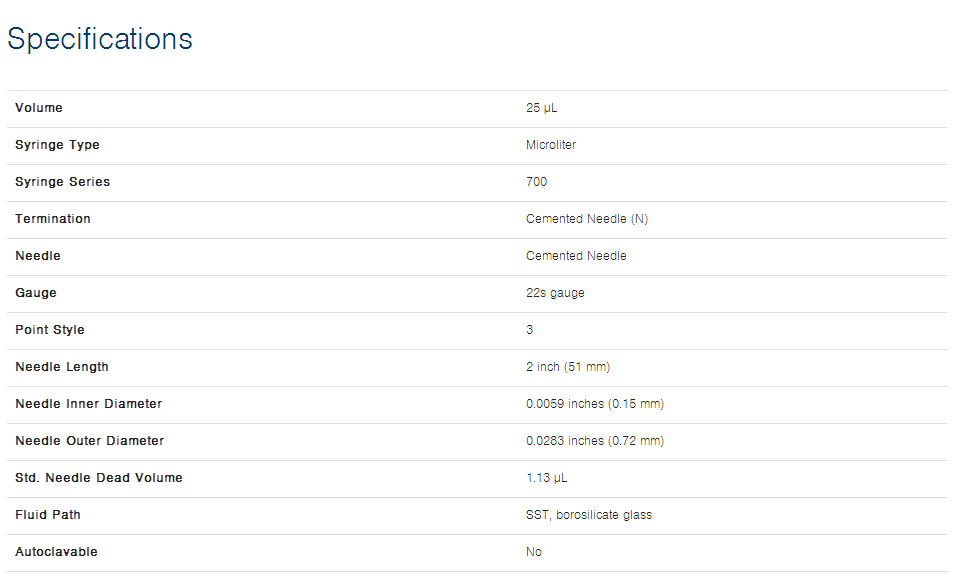Select the Termination row label
Image resolution: width=957 pixels, height=574 pixels.
[x=53, y=219]
